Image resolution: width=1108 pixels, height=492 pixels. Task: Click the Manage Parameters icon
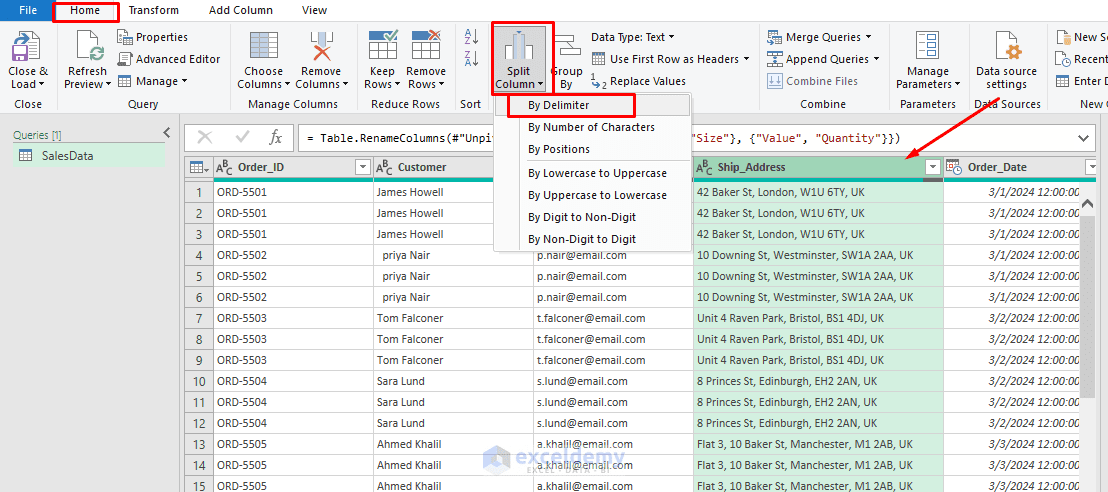927,47
